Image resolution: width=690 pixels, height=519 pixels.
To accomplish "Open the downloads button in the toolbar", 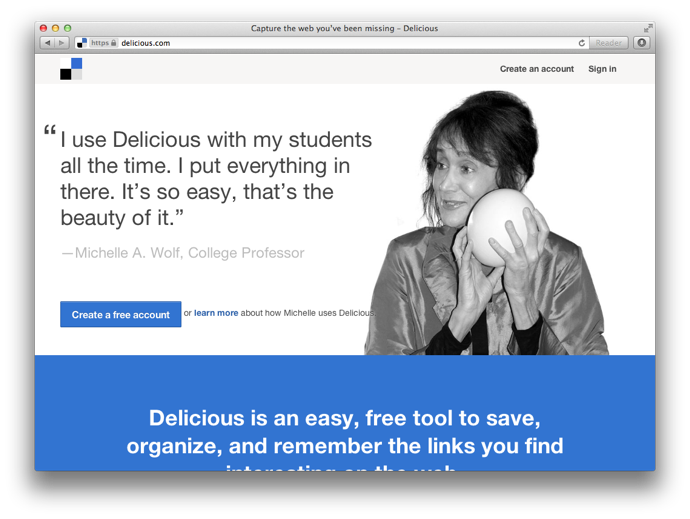I will [642, 43].
